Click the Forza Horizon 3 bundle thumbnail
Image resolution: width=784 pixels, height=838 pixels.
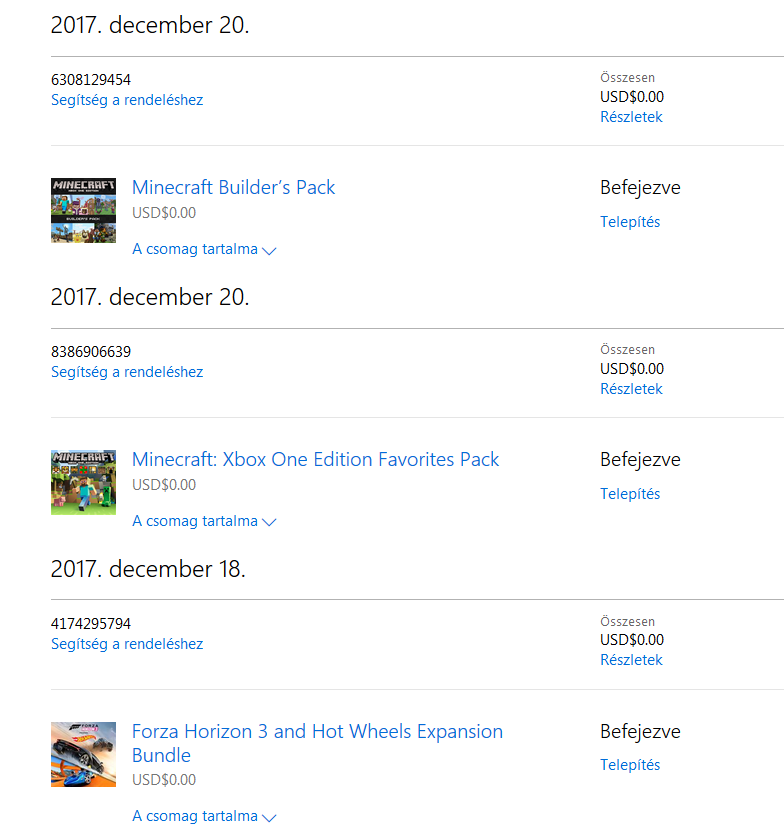coord(83,754)
